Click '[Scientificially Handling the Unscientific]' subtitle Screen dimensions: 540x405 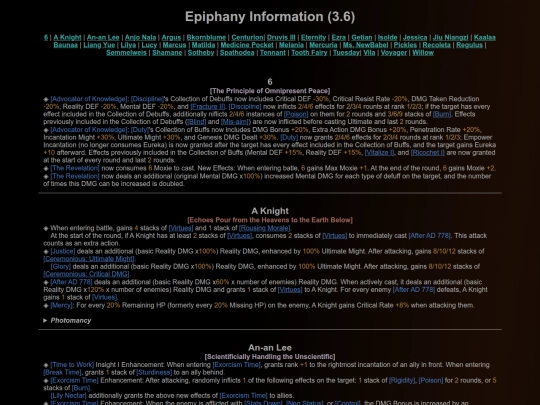point(270,357)
